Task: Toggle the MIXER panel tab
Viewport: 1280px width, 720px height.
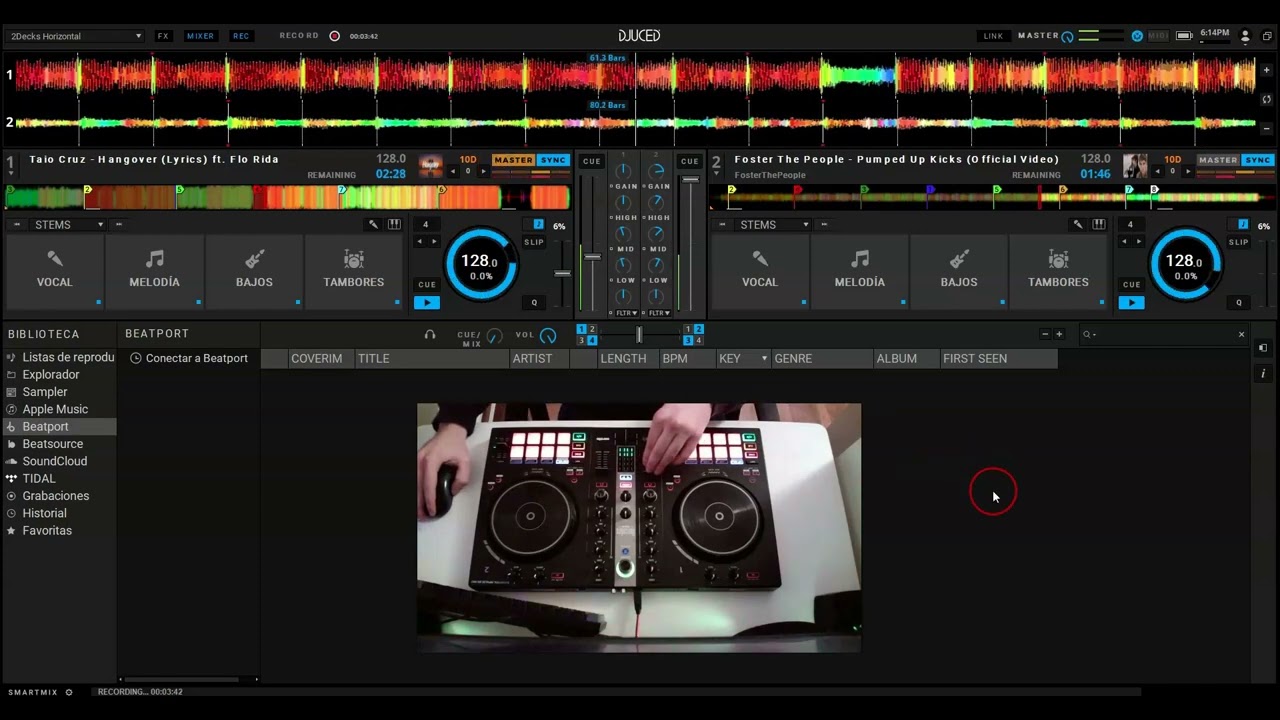Action: pos(200,36)
